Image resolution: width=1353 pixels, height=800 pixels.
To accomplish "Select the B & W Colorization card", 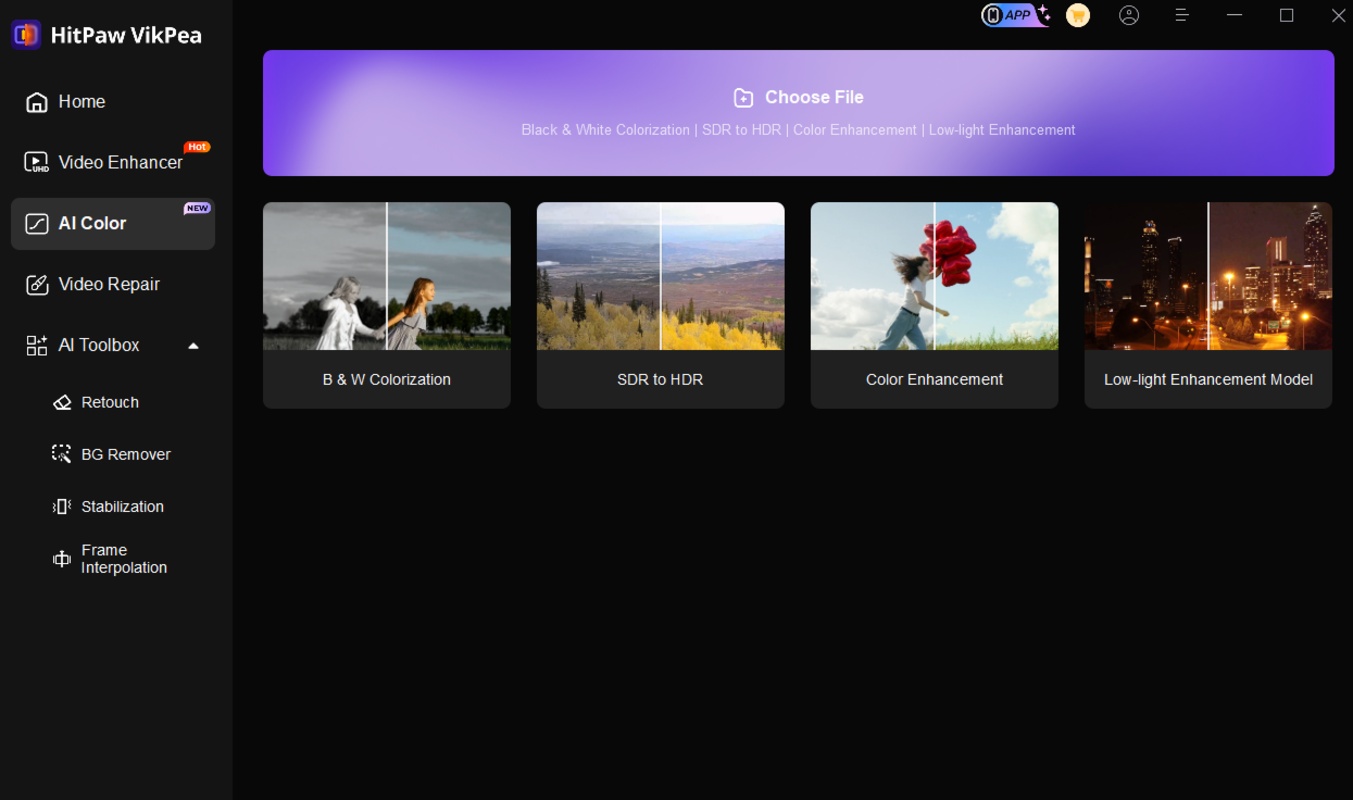I will [386, 305].
